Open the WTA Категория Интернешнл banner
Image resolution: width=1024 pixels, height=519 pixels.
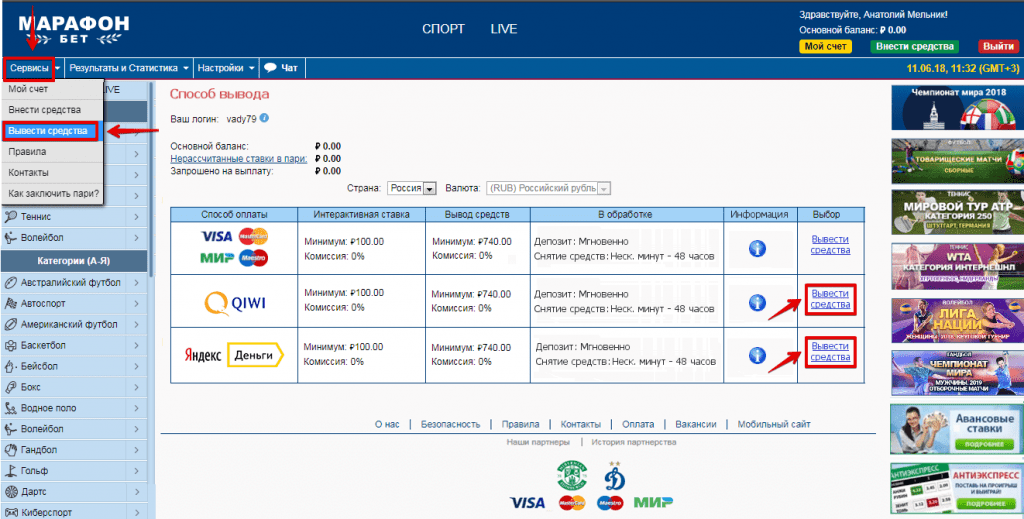pos(957,267)
